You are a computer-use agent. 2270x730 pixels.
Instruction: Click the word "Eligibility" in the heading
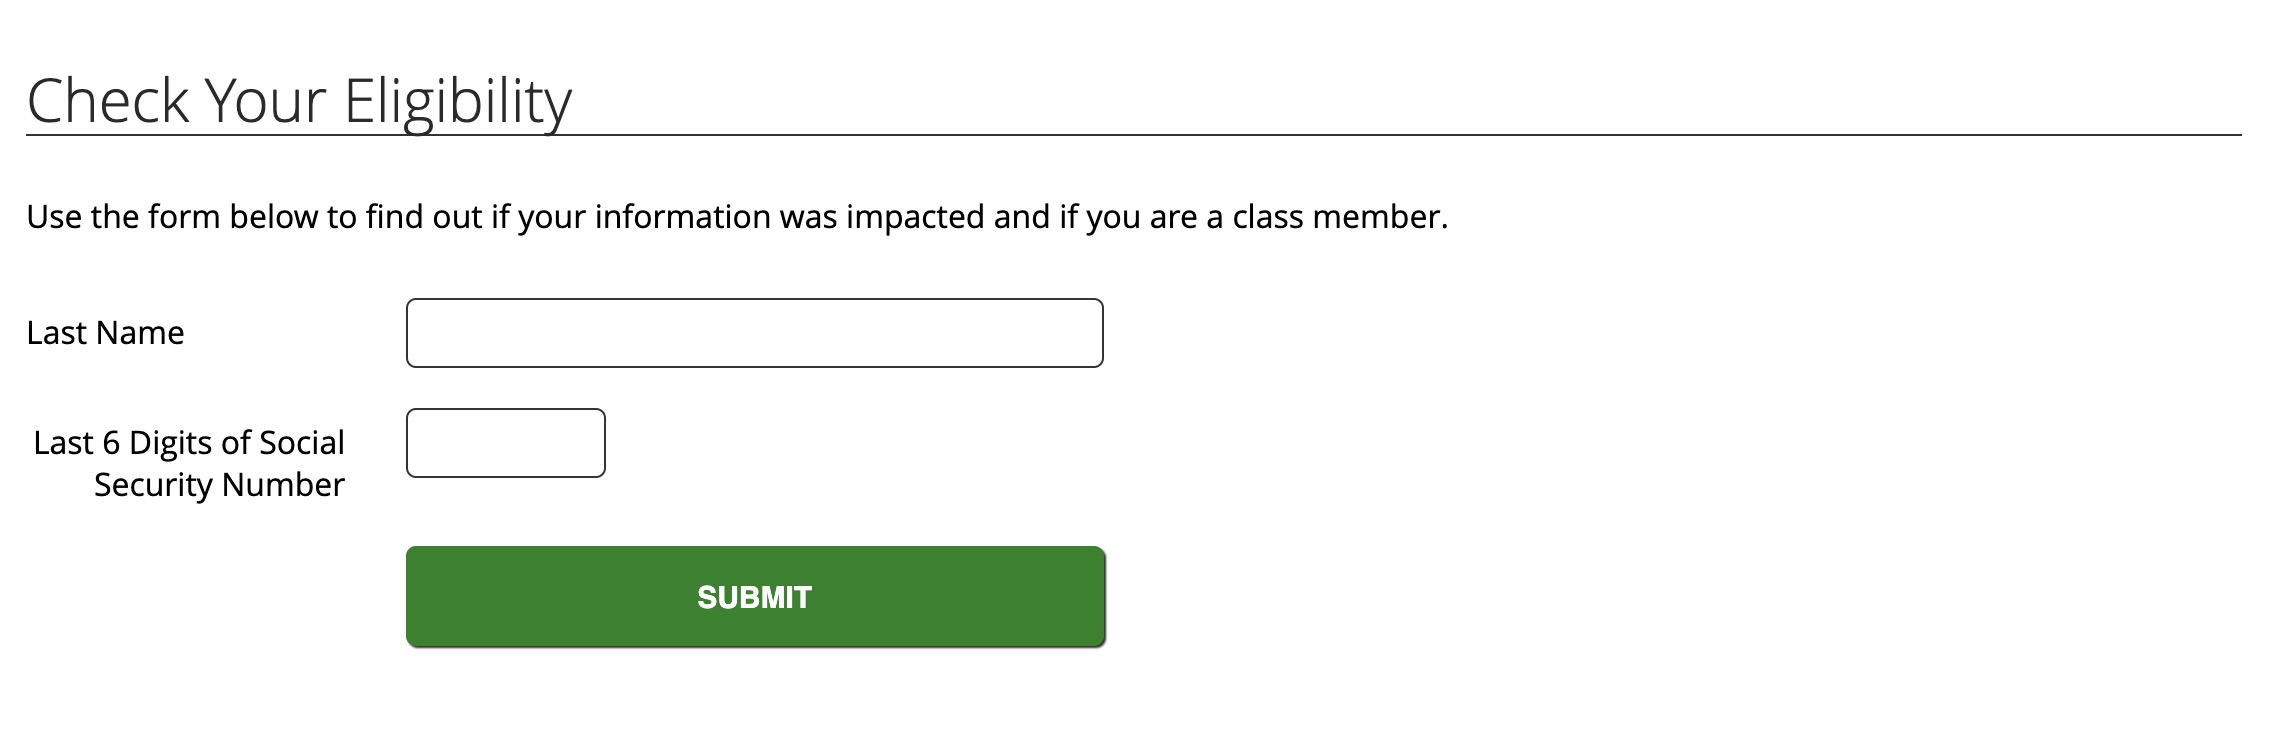(x=457, y=101)
